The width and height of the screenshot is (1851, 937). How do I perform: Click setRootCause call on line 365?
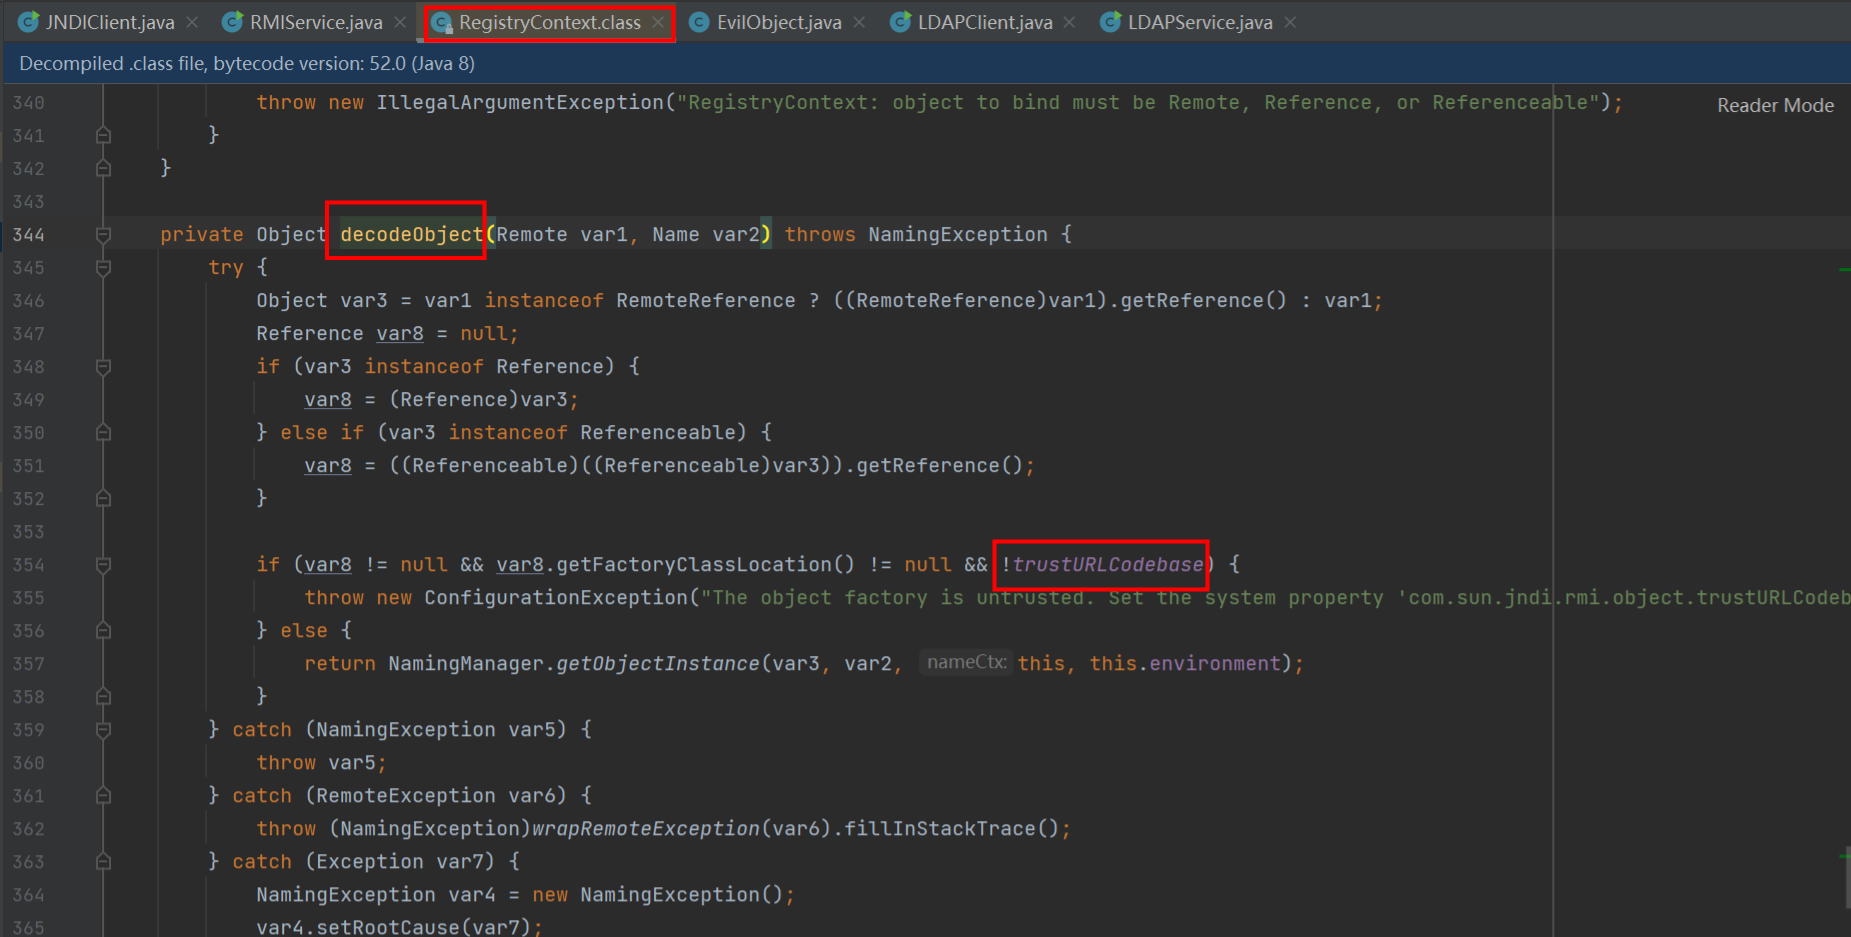click(388, 926)
